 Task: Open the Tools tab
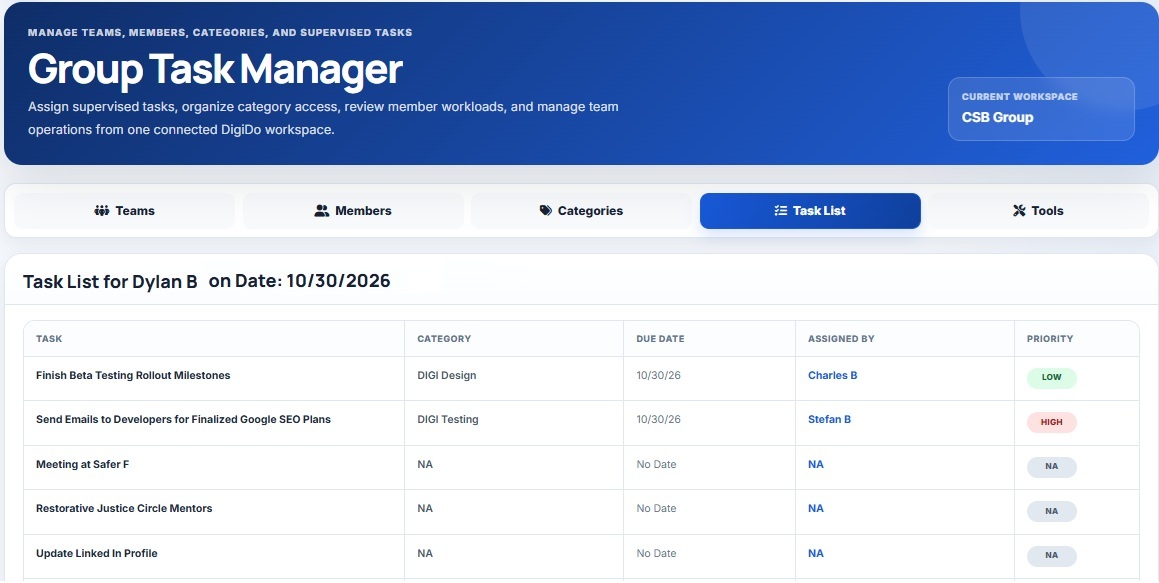pos(1039,211)
